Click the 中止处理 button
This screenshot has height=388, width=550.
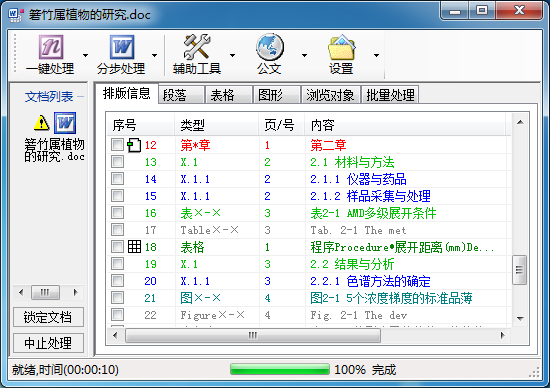pos(48,343)
